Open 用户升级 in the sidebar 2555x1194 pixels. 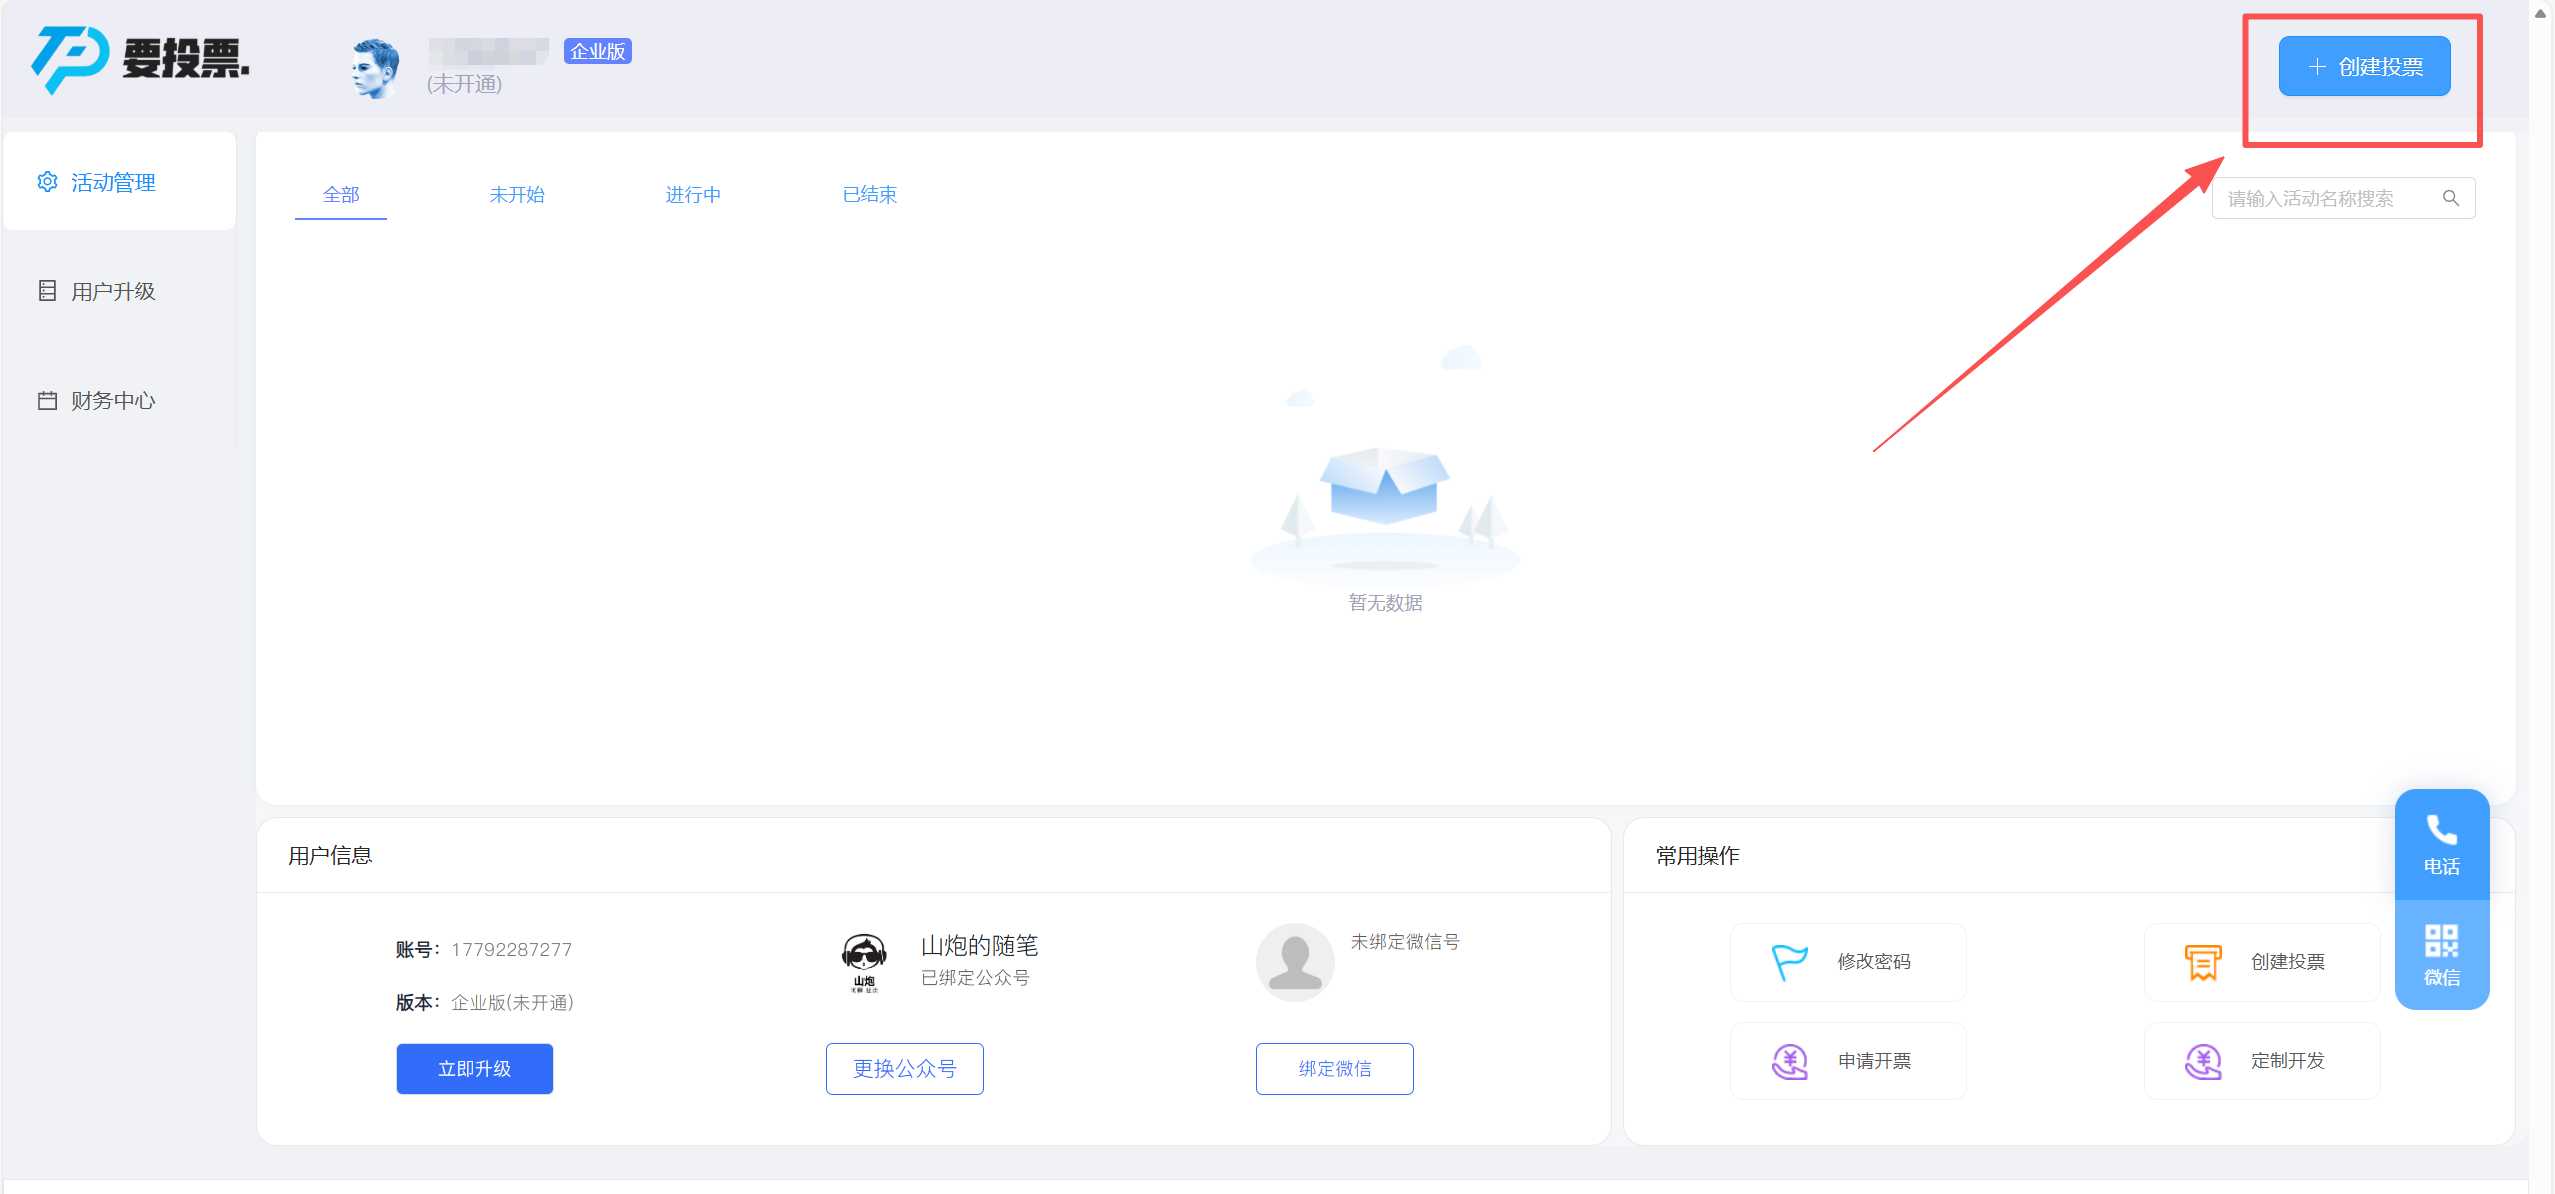[113, 291]
